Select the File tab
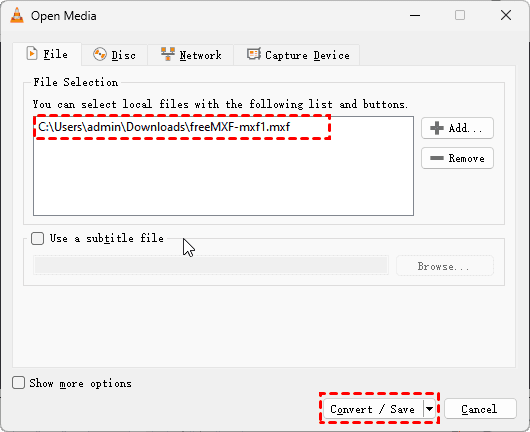Image resolution: width=530 pixels, height=432 pixels. pos(47,54)
